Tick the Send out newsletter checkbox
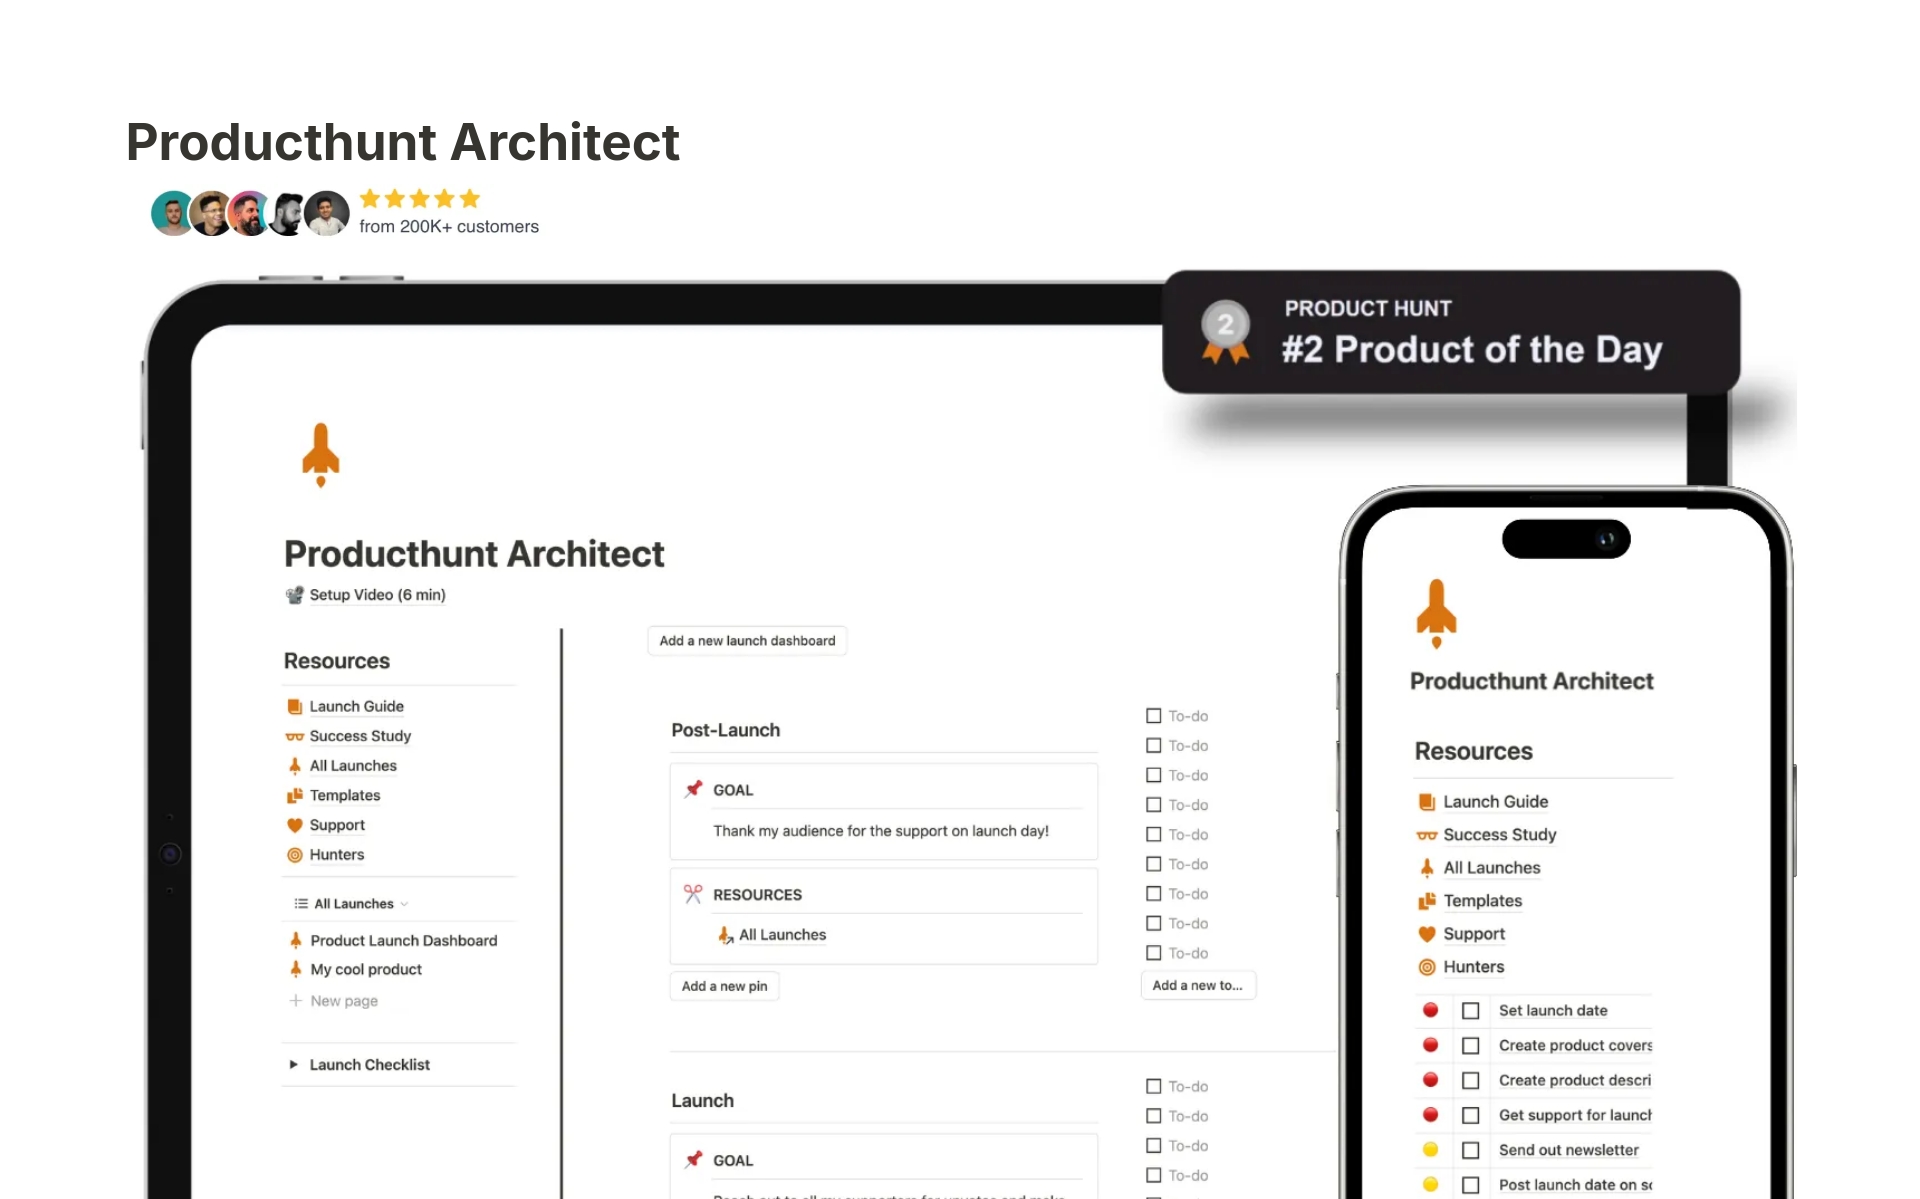Image resolution: width=1920 pixels, height=1199 pixels. 1471,1150
